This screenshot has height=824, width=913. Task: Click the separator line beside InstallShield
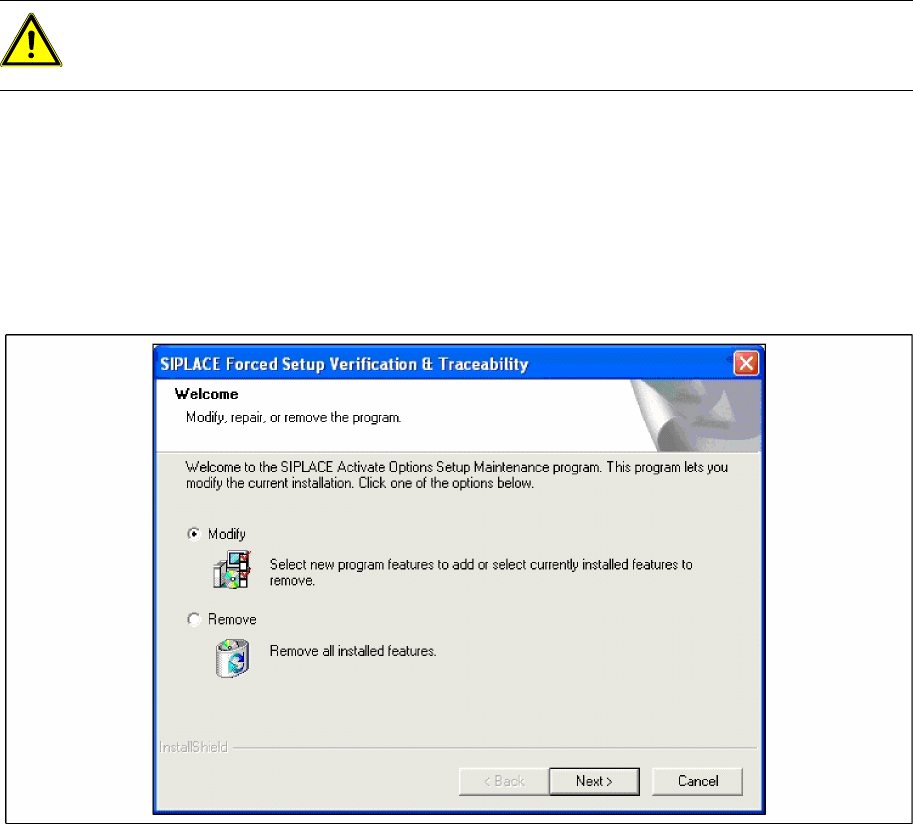pyautogui.click(x=495, y=748)
